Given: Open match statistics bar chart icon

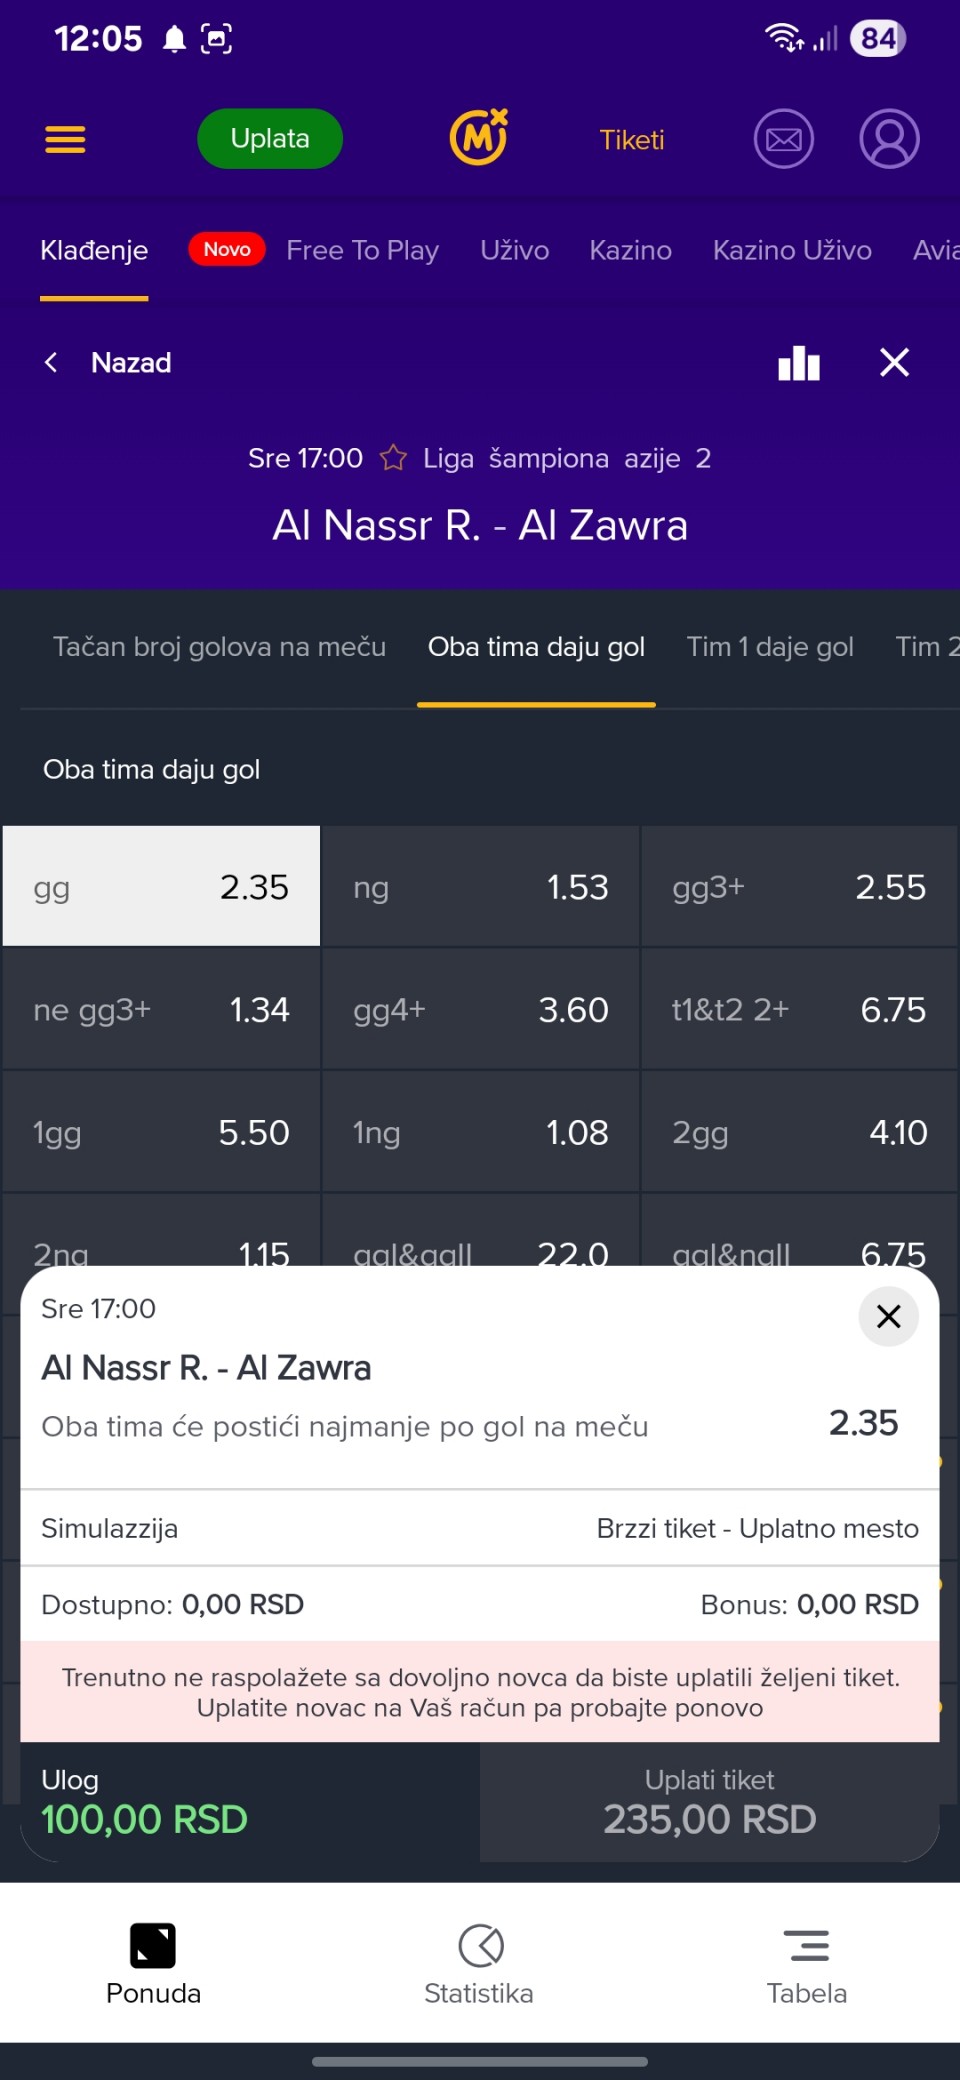Looking at the screenshot, I should pyautogui.click(x=799, y=363).
